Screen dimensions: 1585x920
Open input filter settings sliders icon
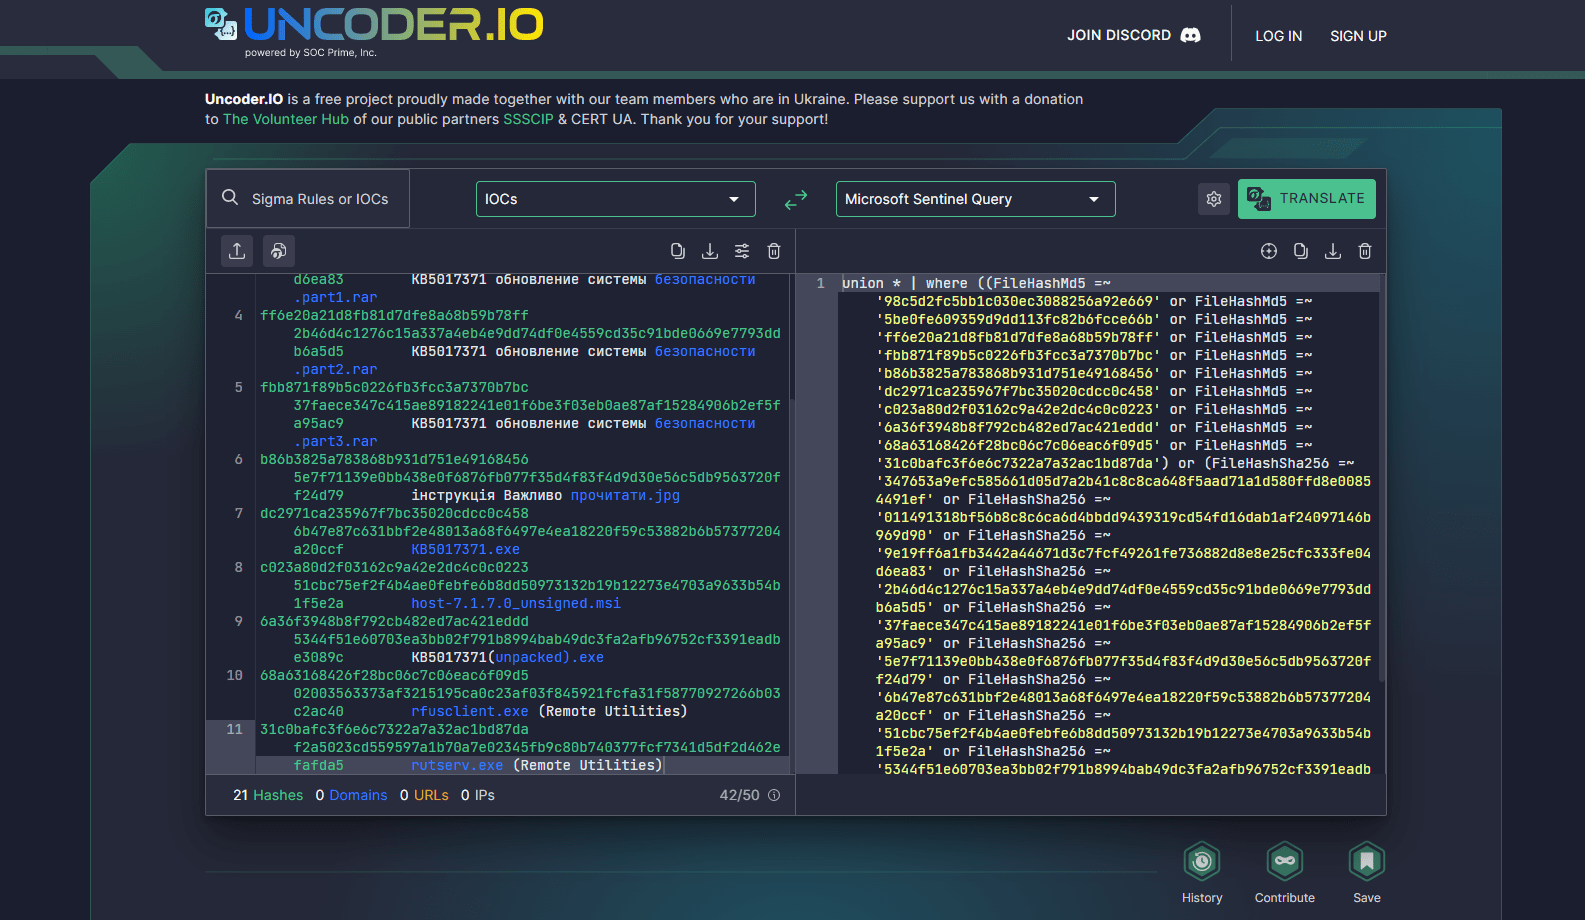742,251
